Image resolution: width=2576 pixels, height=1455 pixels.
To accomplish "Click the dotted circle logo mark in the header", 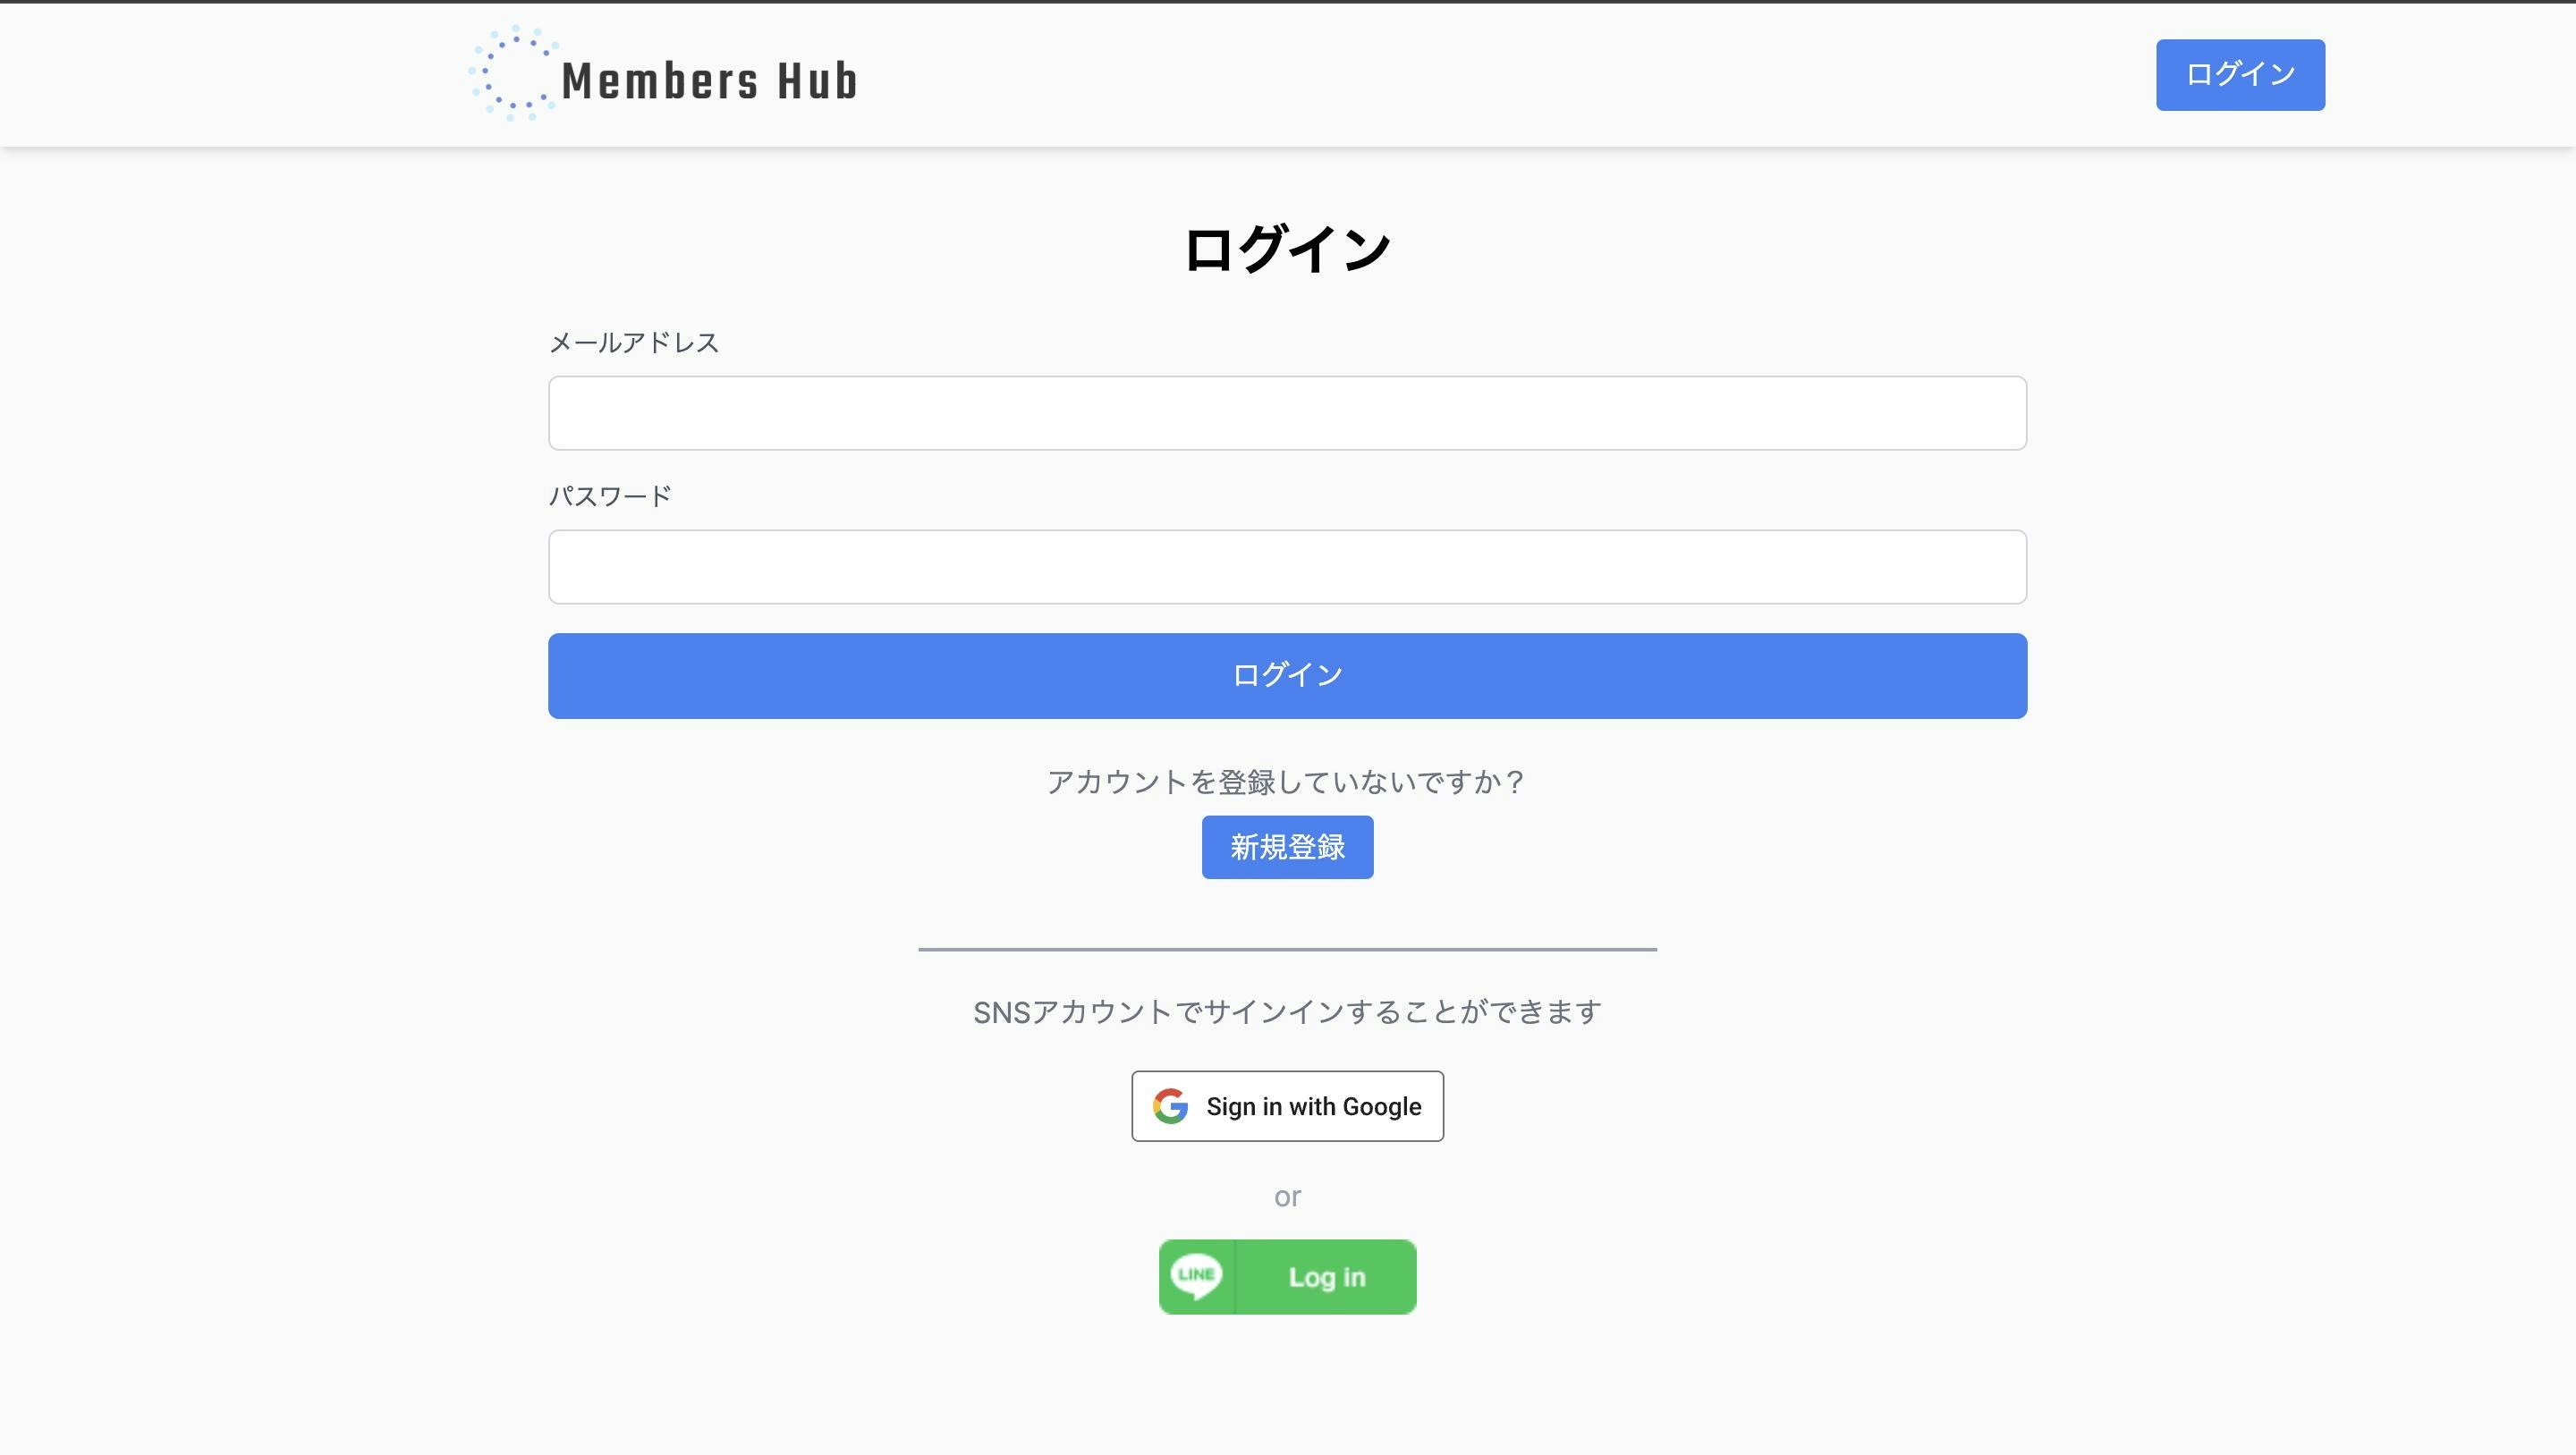I will click(514, 74).
